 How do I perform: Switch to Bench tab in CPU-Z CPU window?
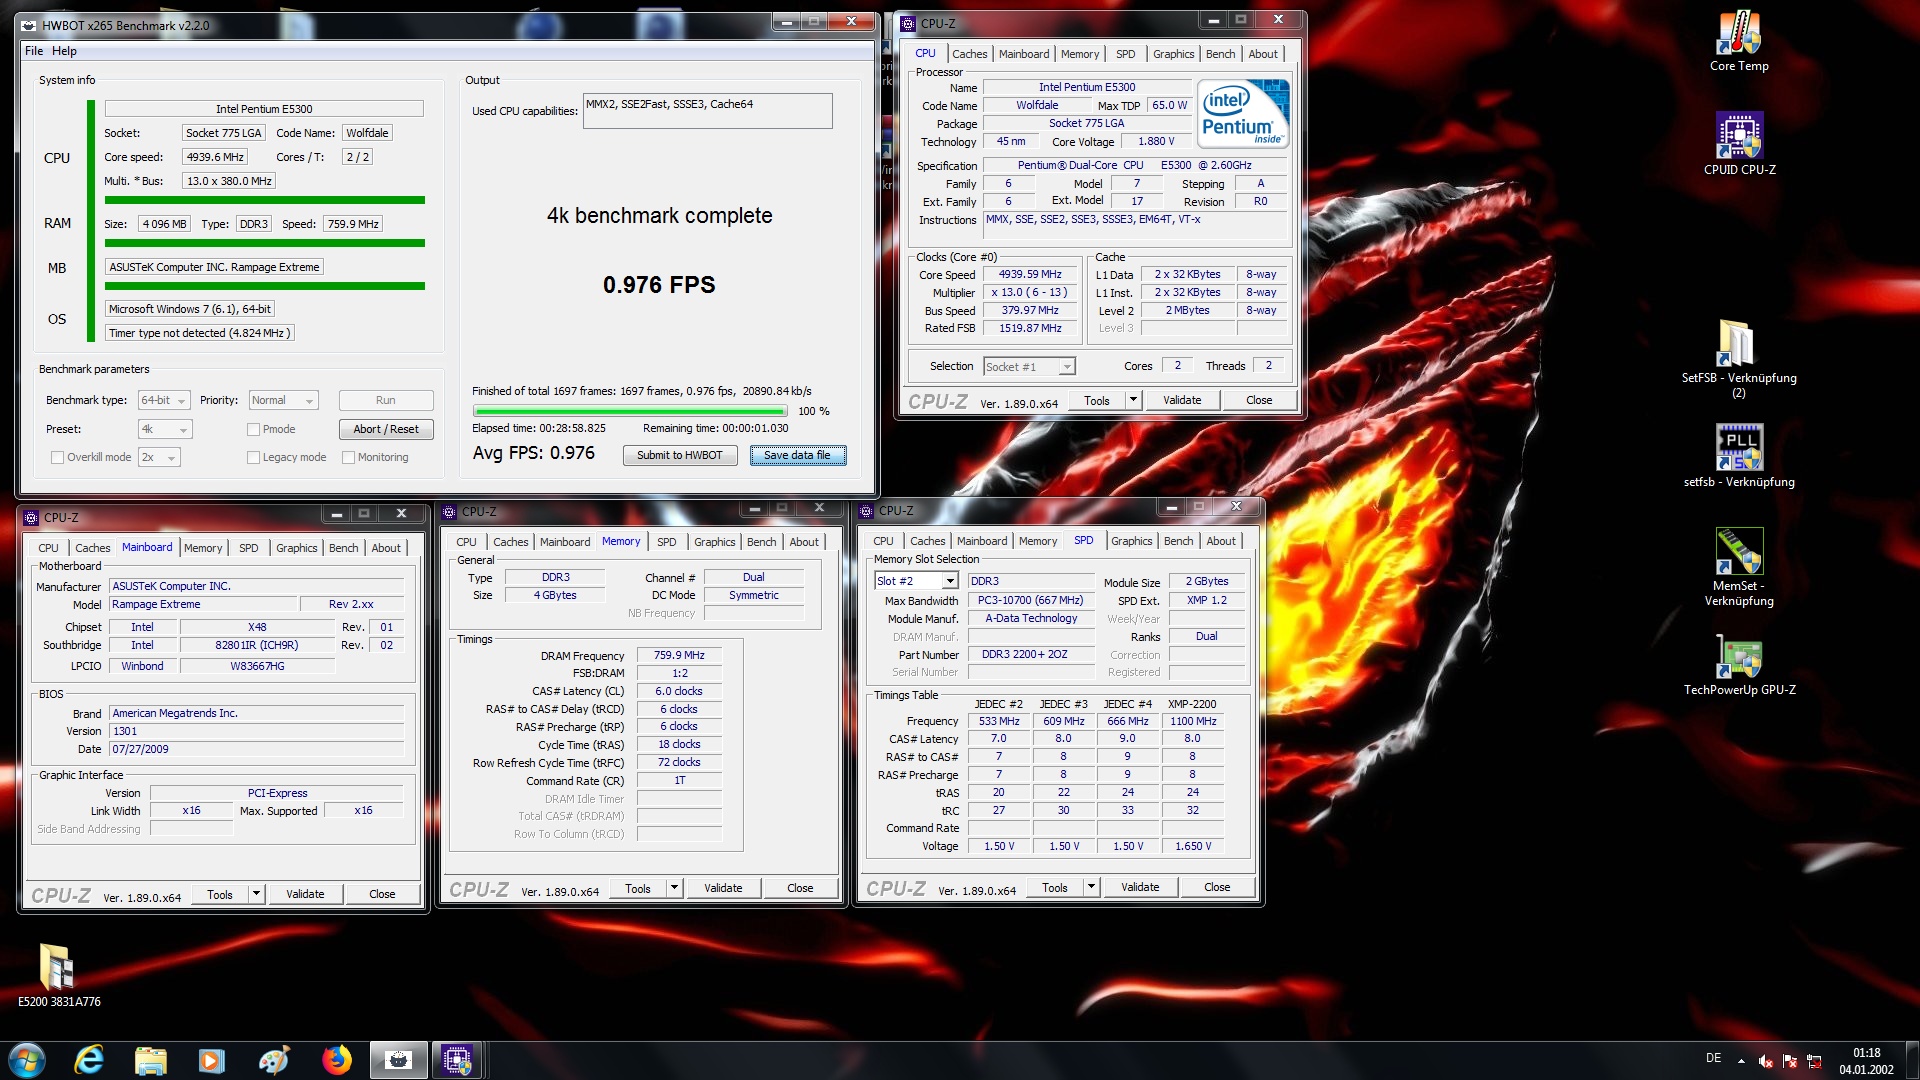[1220, 54]
